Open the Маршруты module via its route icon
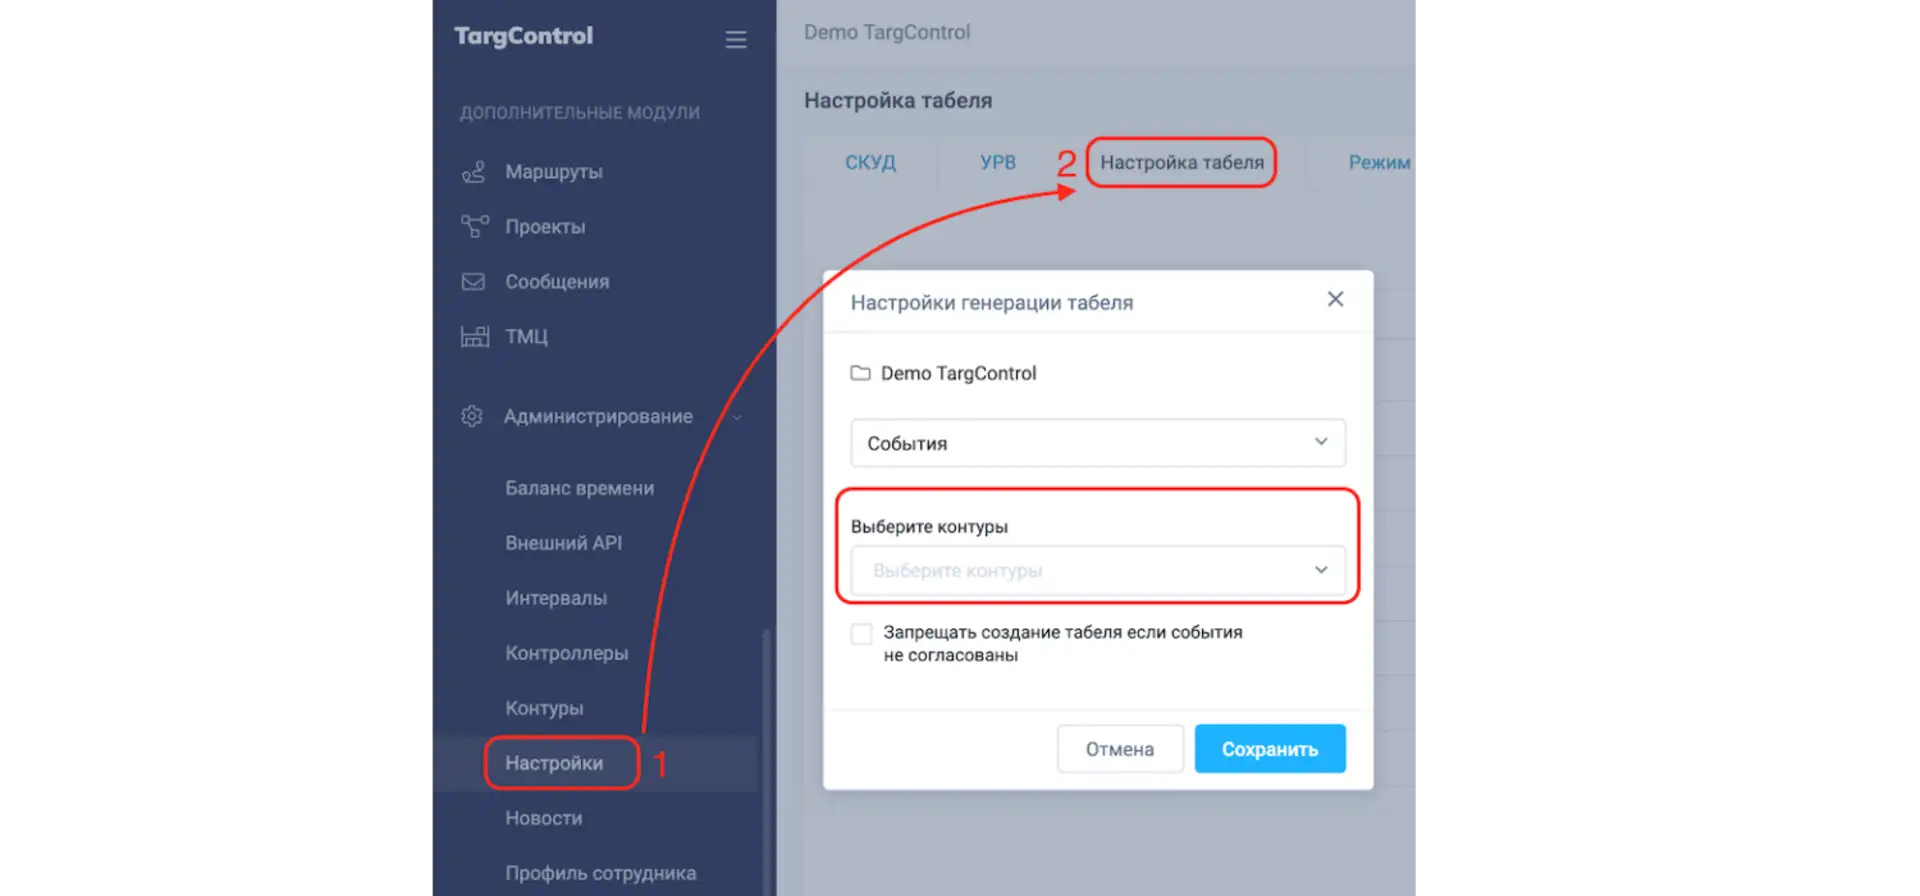The height and width of the screenshot is (896, 1920). (x=474, y=171)
